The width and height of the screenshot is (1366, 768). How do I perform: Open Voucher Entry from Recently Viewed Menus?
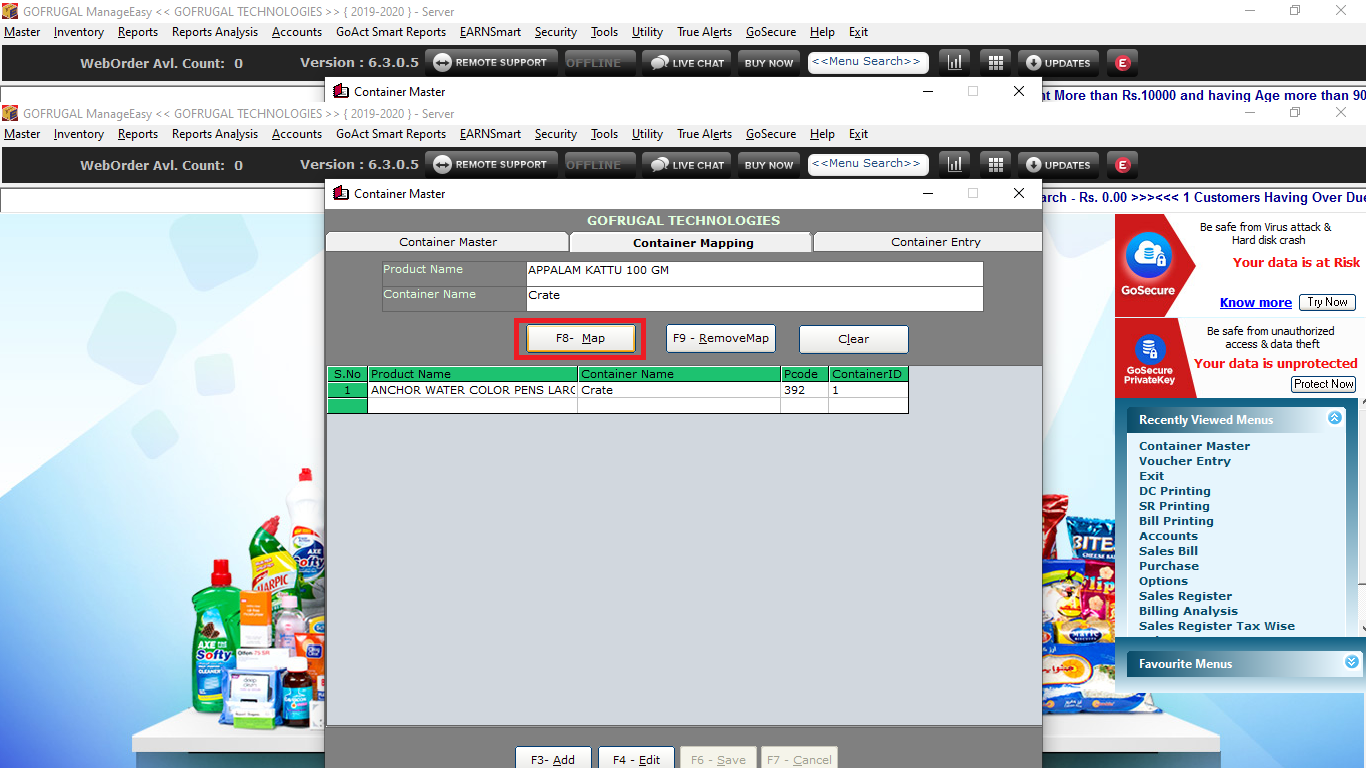click(1185, 461)
